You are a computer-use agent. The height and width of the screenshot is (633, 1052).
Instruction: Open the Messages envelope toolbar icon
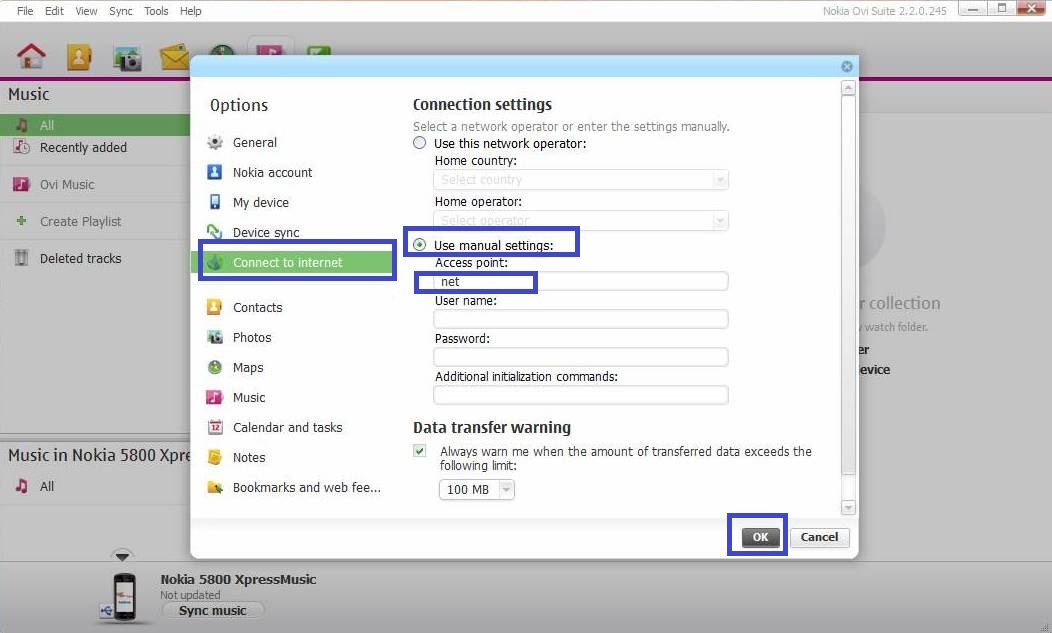coord(174,58)
